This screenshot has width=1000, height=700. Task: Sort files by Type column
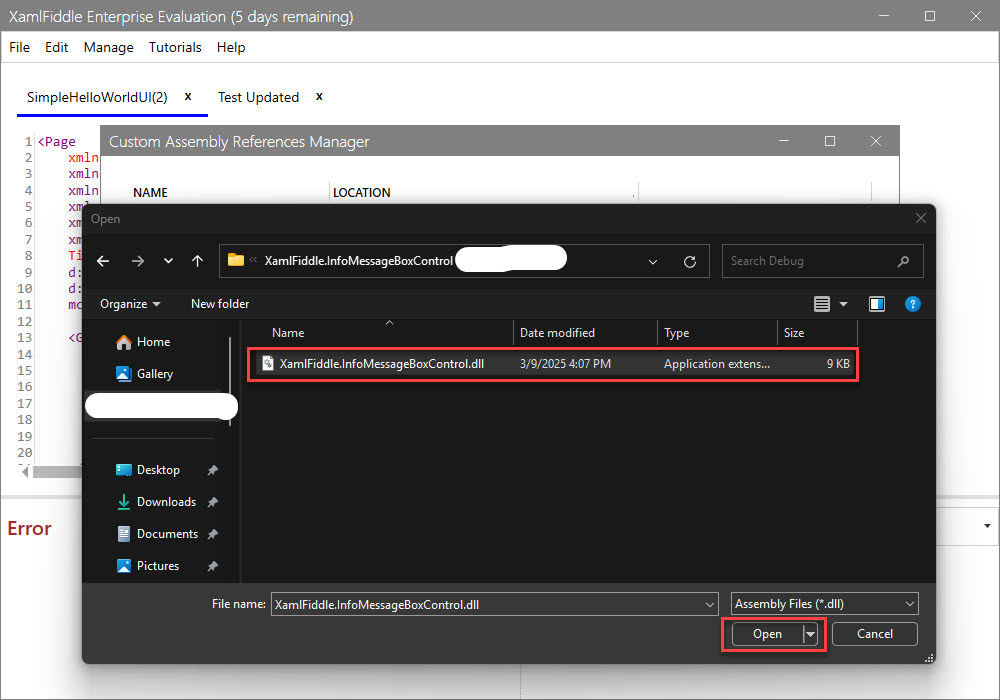pos(677,333)
